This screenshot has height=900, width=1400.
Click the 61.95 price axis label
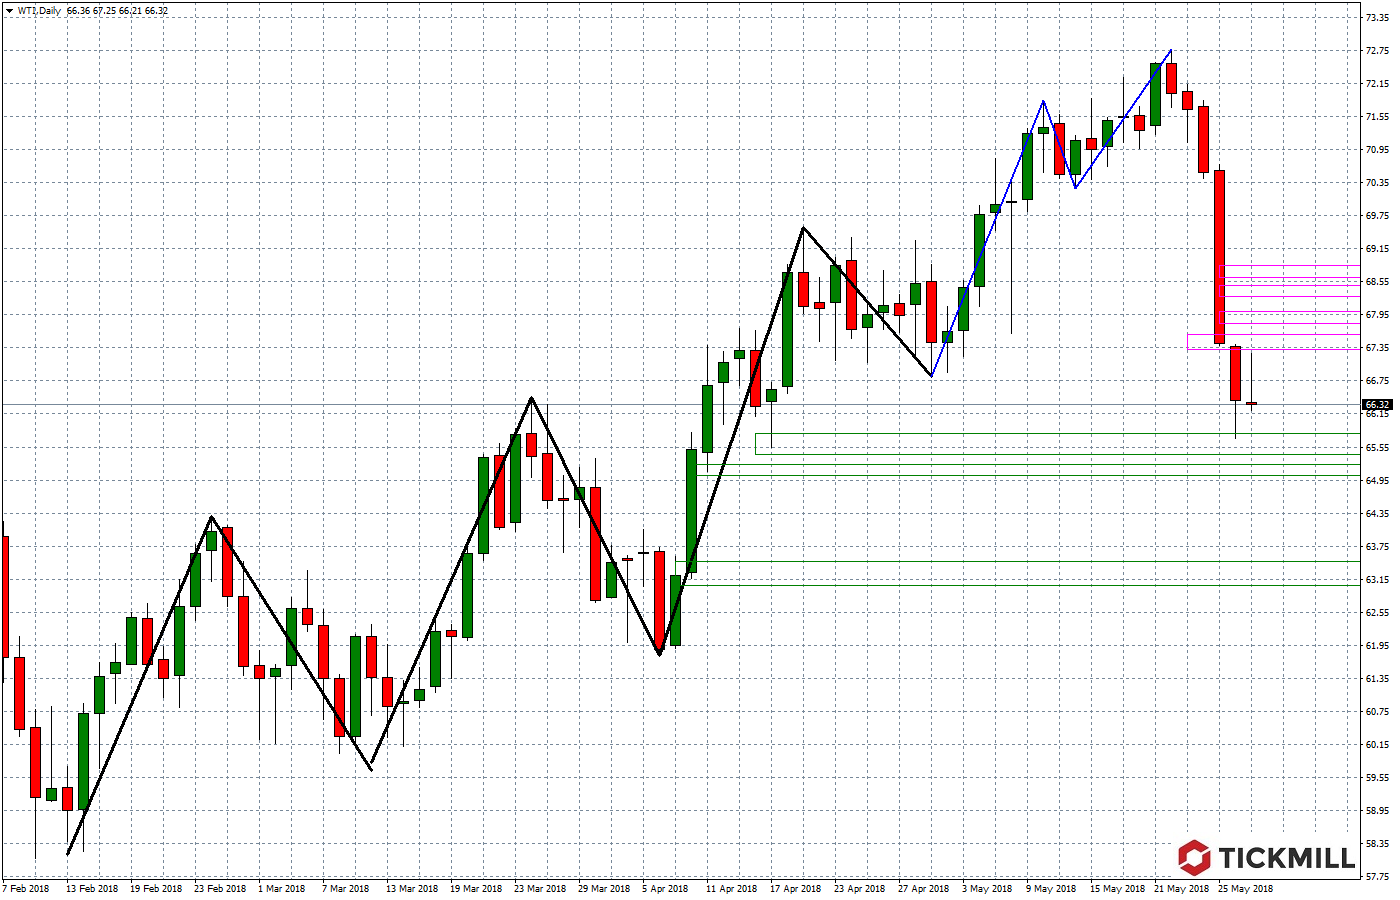click(1377, 646)
